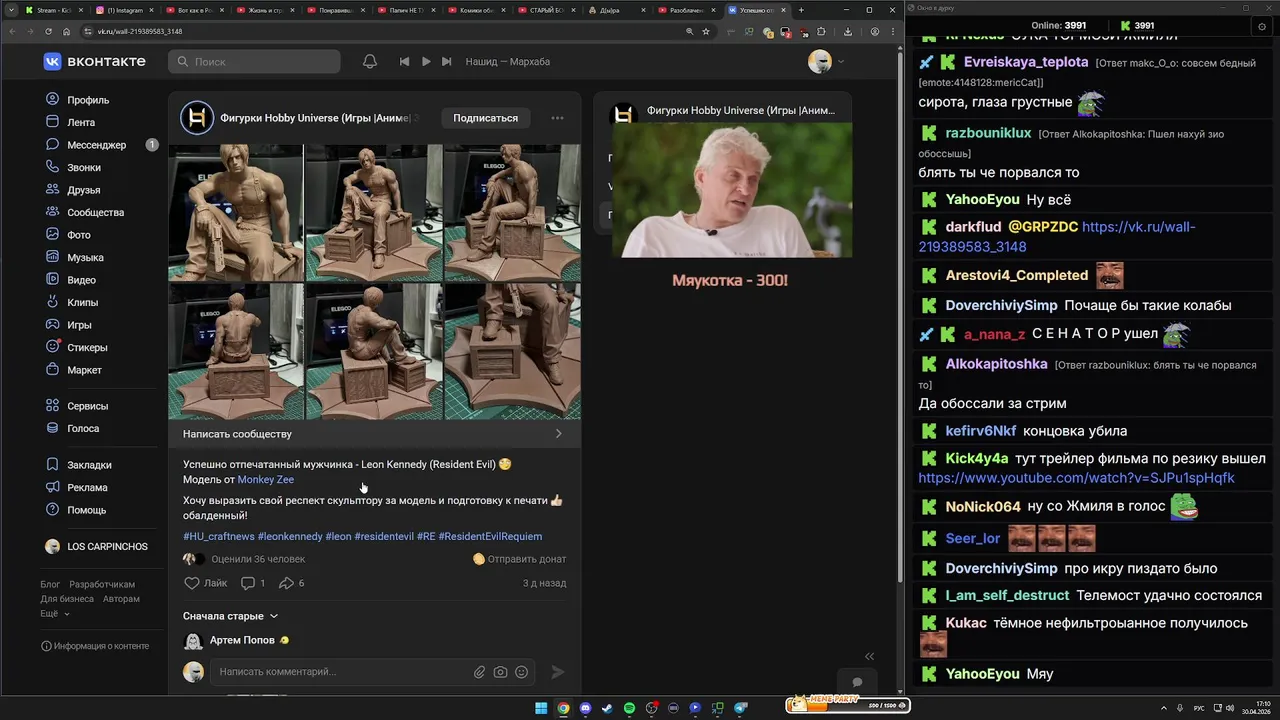Open the vk.com wall link in chat
The image size is (1280, 720).
tap(1057, 237)
